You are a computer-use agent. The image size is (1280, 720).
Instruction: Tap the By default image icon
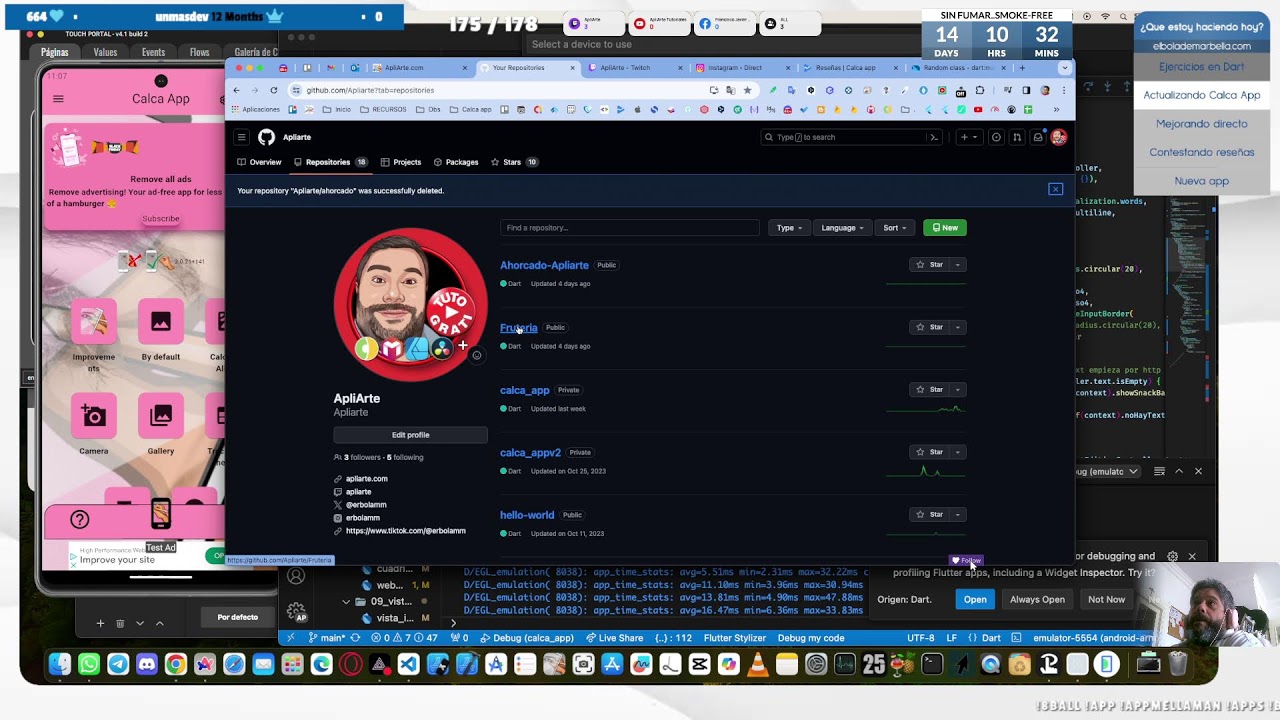161,322
